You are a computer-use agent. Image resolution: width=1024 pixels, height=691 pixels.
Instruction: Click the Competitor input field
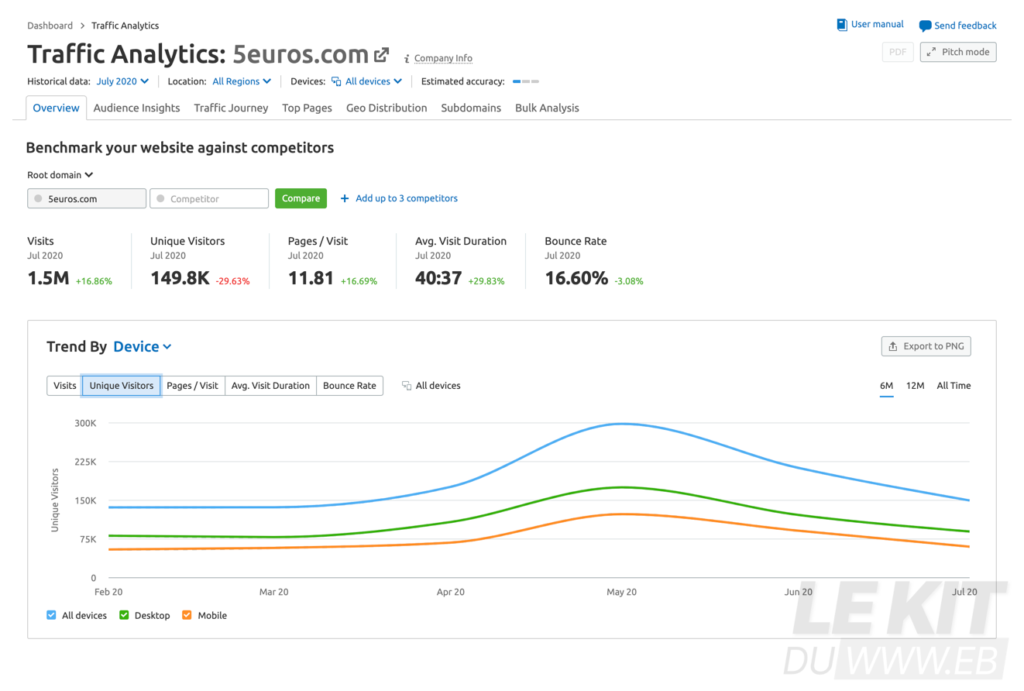(209, 199)
